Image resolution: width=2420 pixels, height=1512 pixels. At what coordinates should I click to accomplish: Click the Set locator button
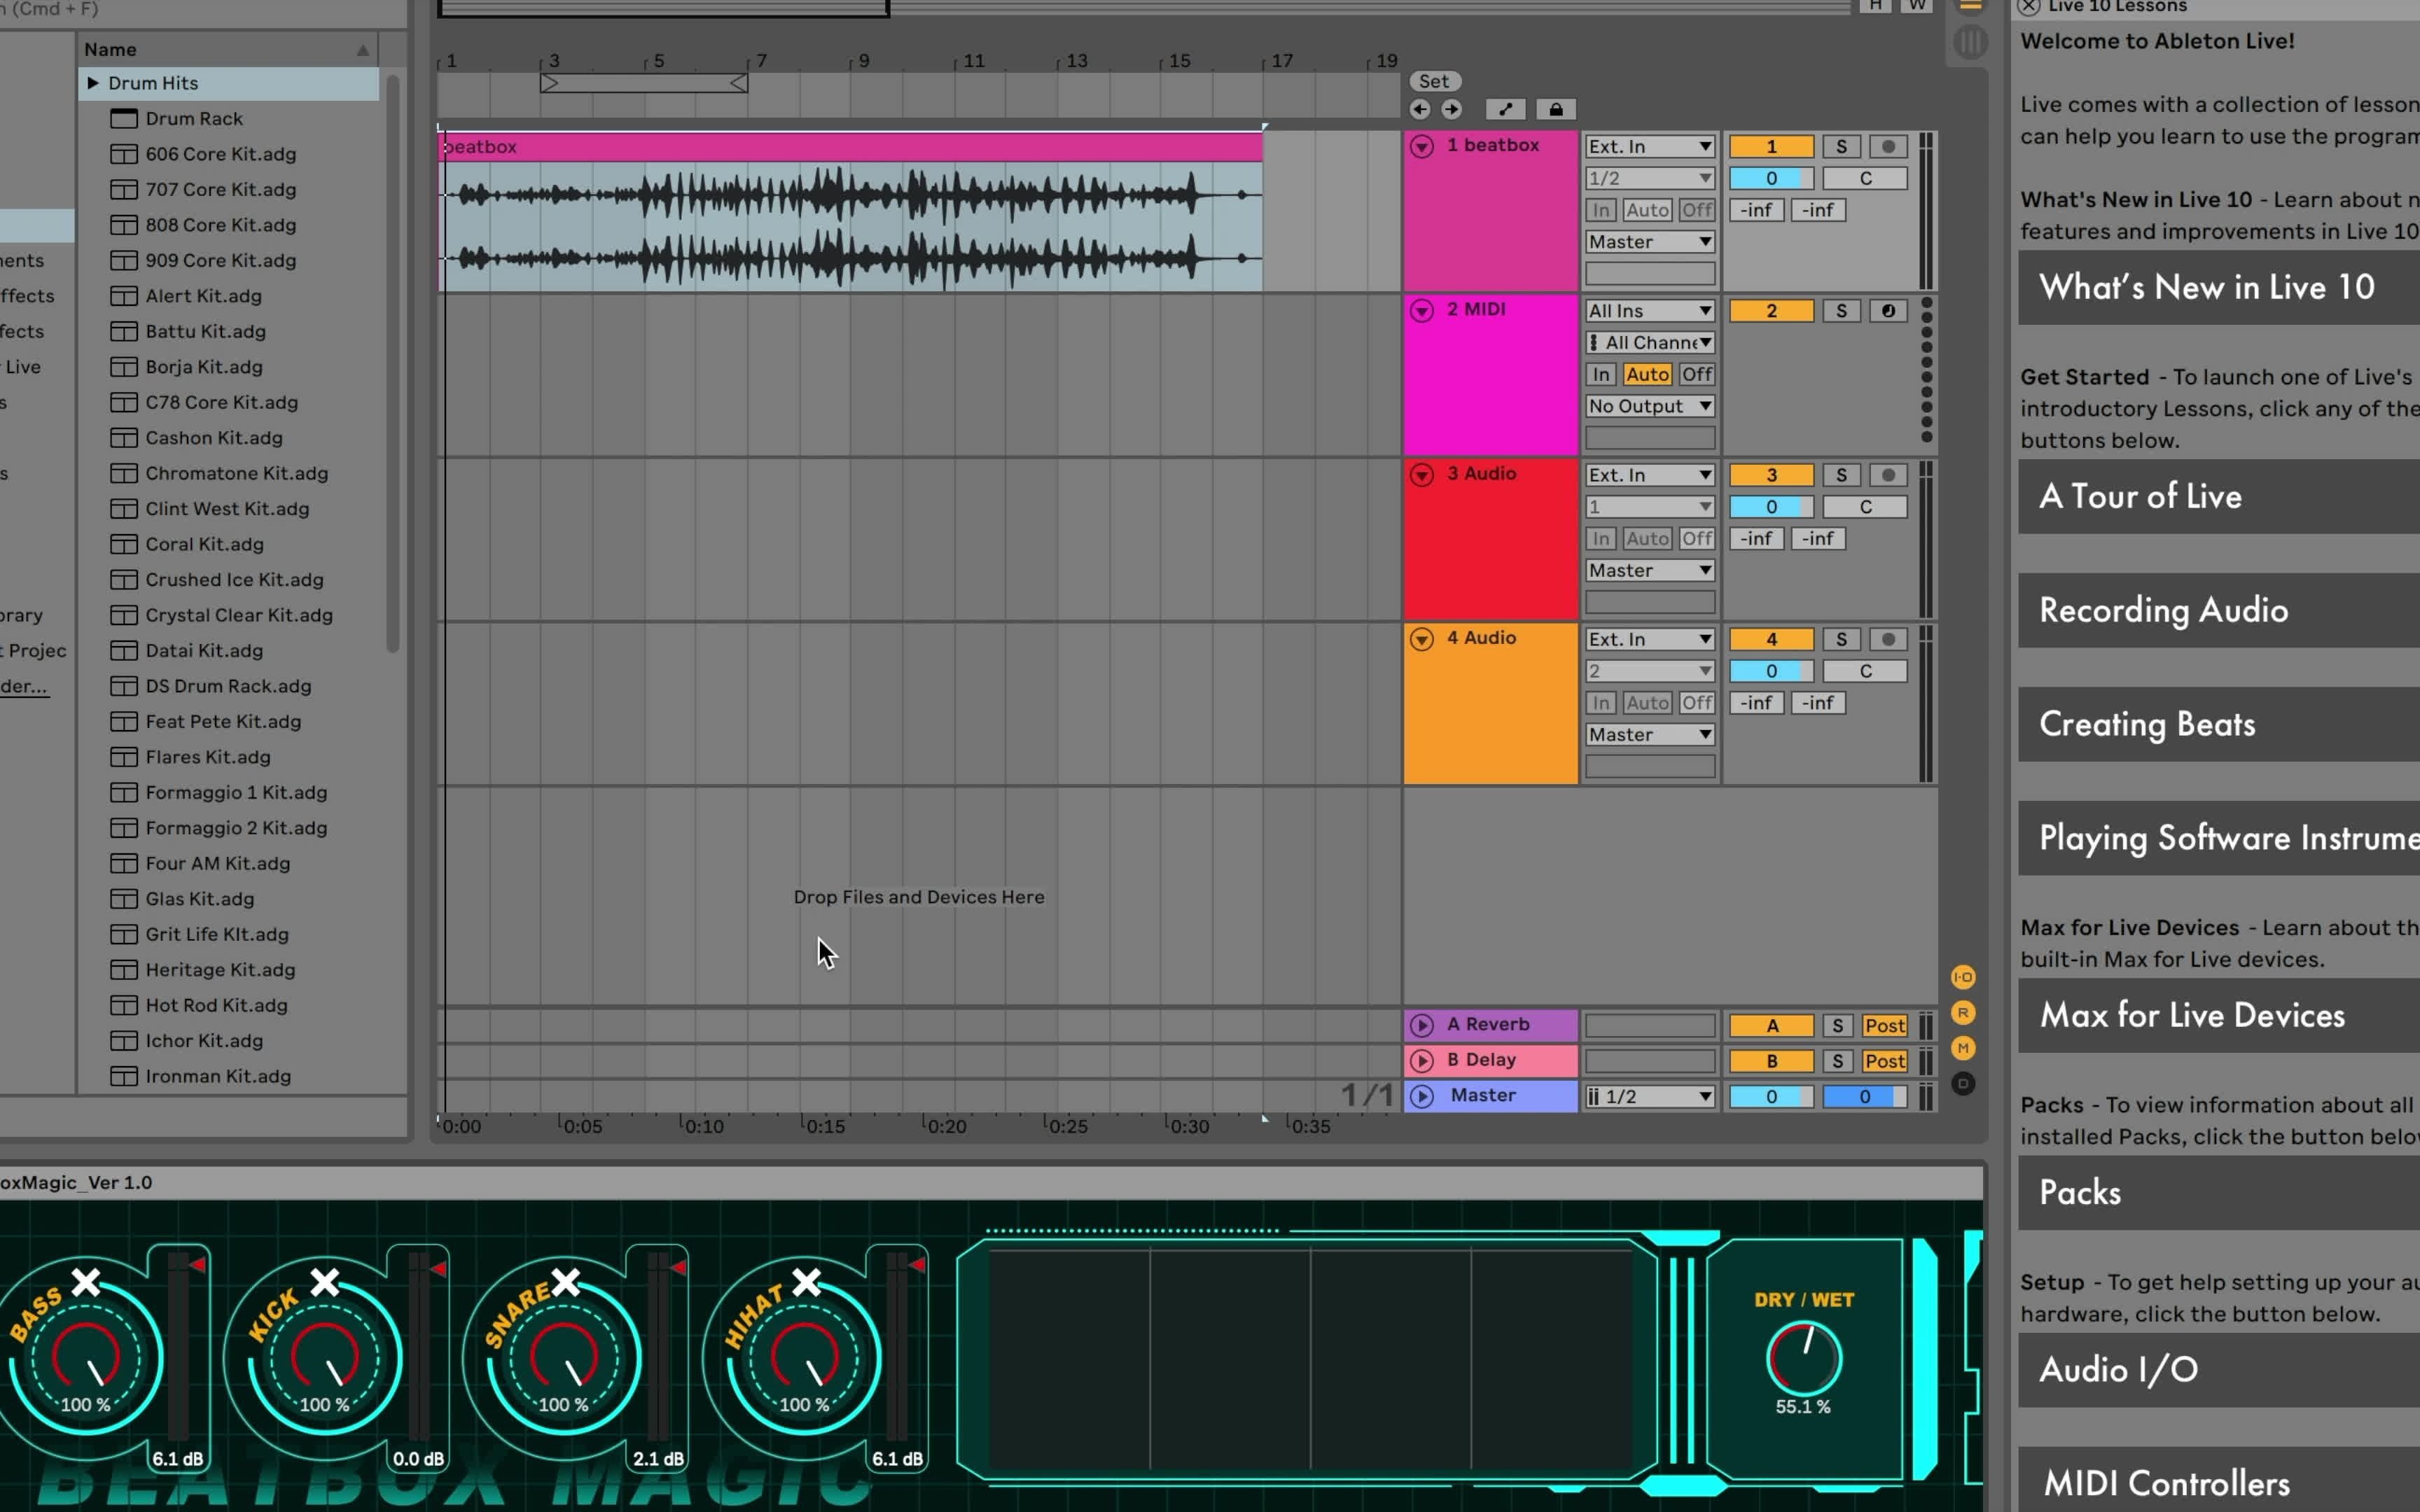tap(1433, 82)
